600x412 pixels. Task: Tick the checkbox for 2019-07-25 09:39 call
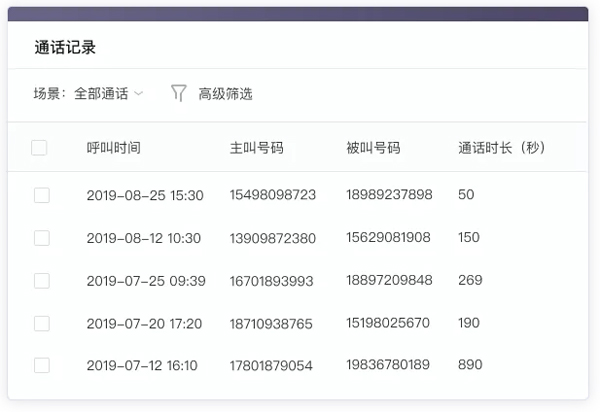41,280
